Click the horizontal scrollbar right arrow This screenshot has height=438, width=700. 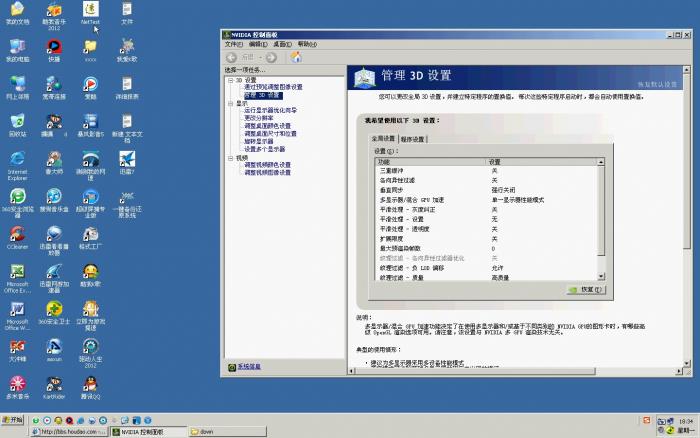[679, 371]
